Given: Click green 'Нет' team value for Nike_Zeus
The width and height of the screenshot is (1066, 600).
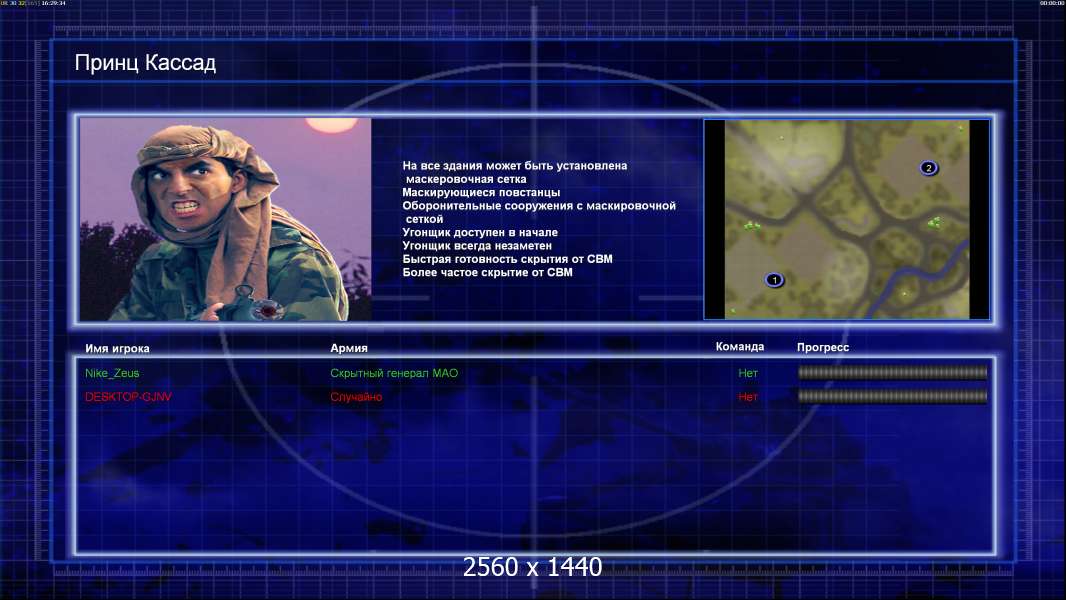Looking at the screenshot, I should point(748,373).
